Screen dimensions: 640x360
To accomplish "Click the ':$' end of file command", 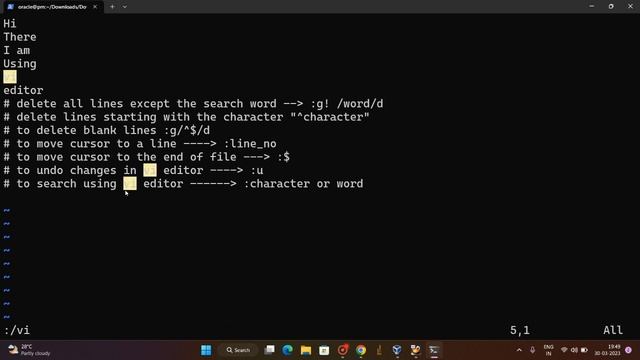I will click(283, 157).
